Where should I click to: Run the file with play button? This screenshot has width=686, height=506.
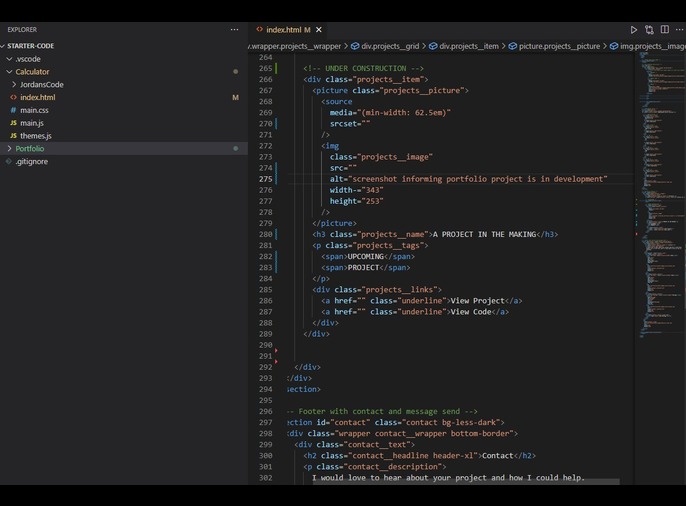(x=634, y=30)
